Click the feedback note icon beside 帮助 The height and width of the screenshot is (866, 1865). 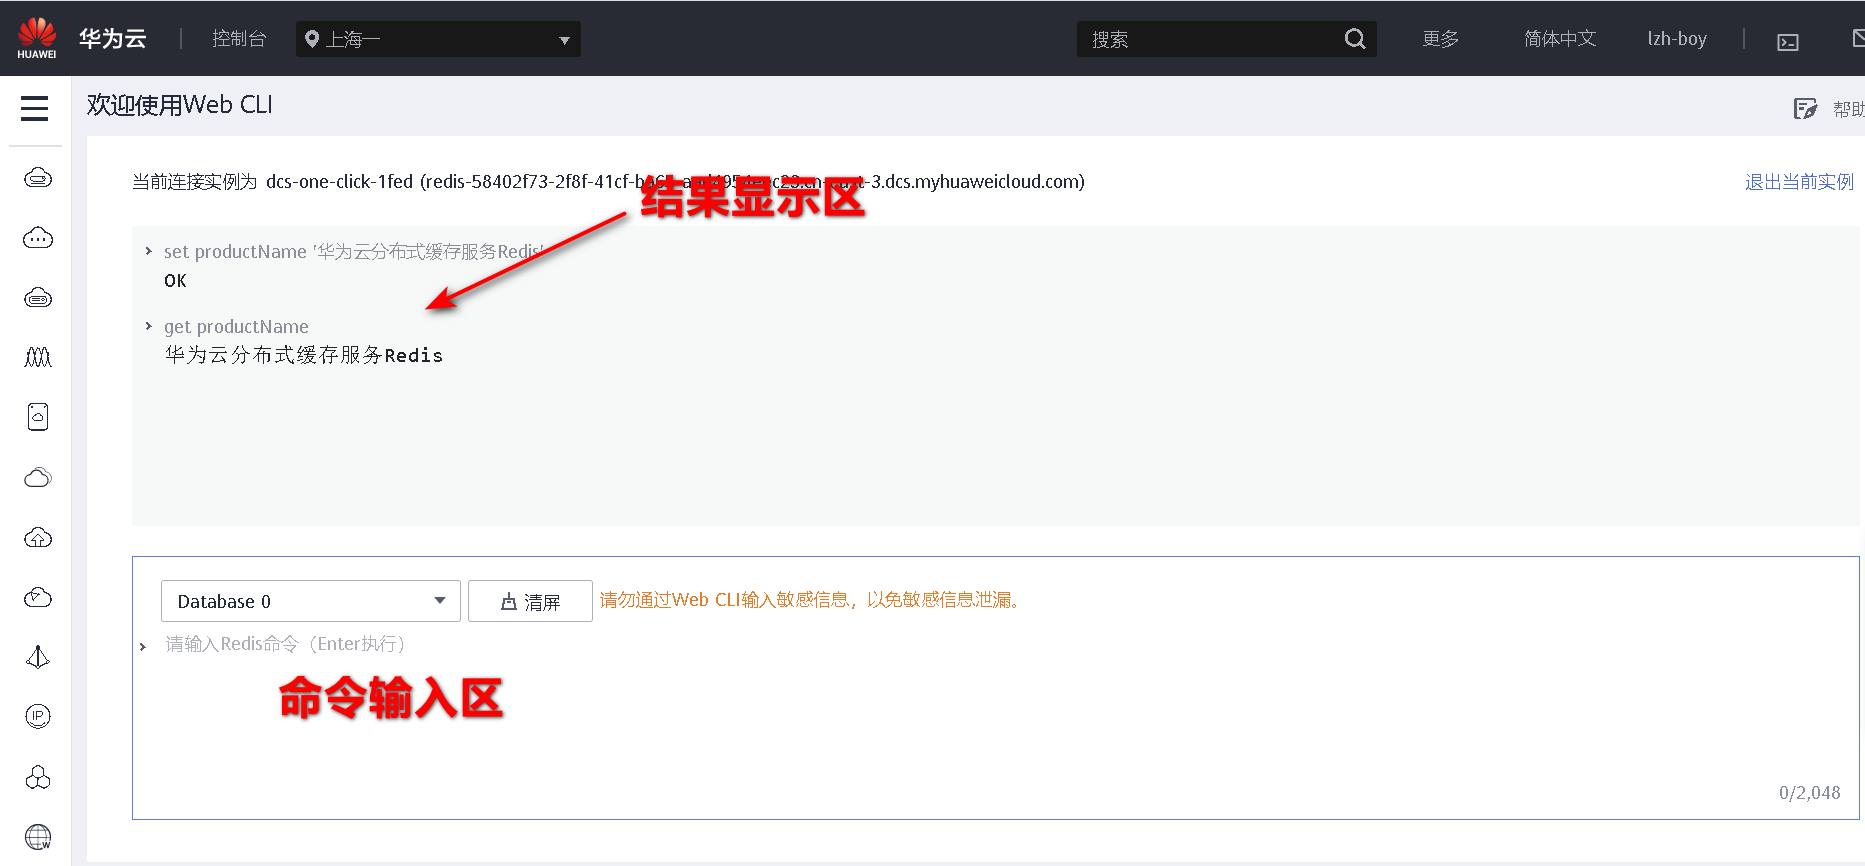(1805, 109)
